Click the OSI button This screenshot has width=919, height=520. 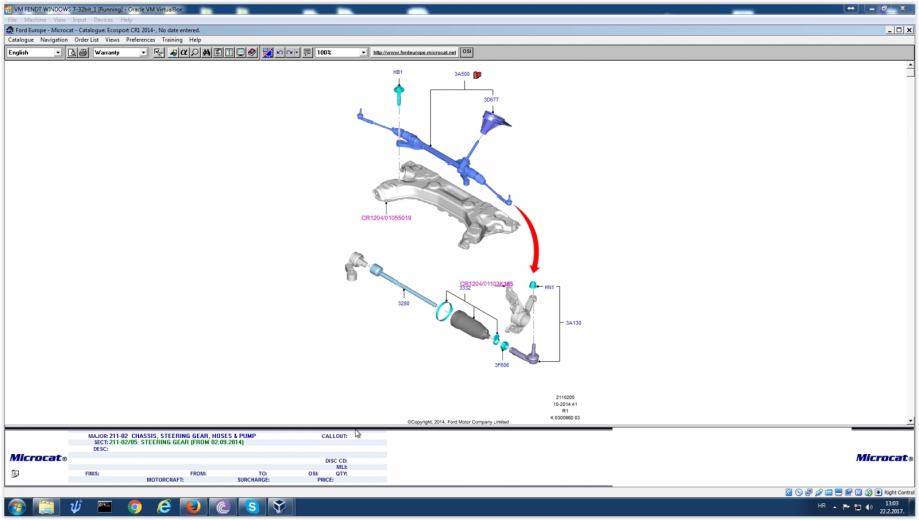tap(467, 52)
